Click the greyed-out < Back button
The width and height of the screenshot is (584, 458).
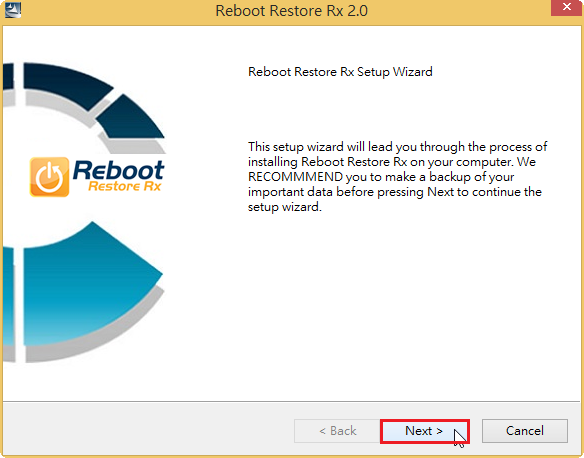[337, 431]
